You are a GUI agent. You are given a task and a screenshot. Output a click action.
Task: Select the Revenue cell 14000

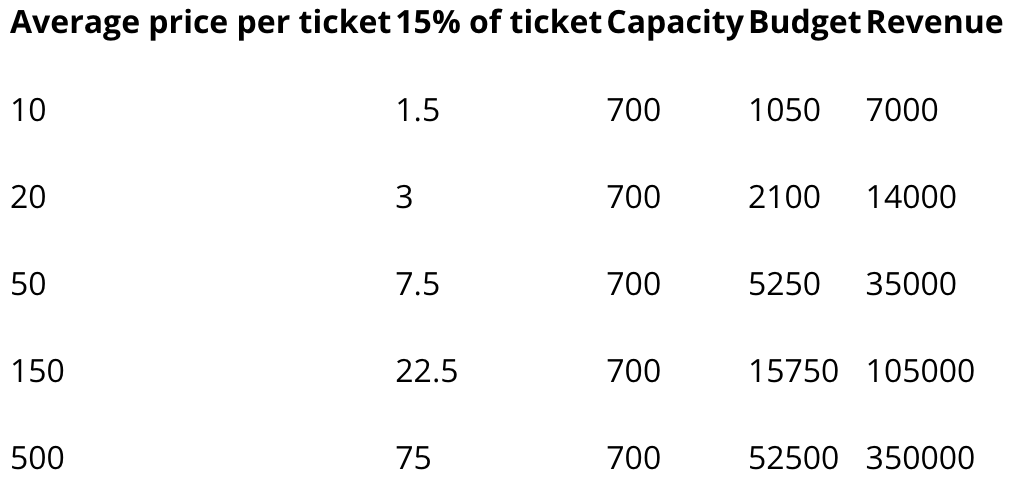coord(911,196)
